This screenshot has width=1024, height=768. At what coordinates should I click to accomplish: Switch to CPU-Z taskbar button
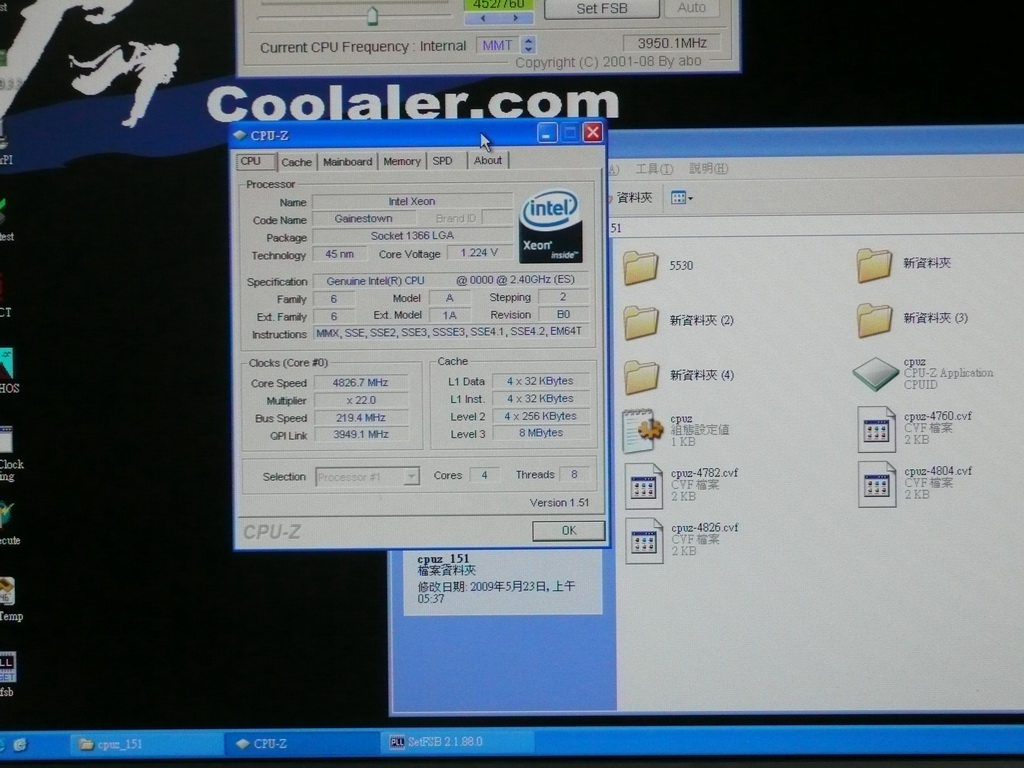pyautogui.click(x=302, y=743)
